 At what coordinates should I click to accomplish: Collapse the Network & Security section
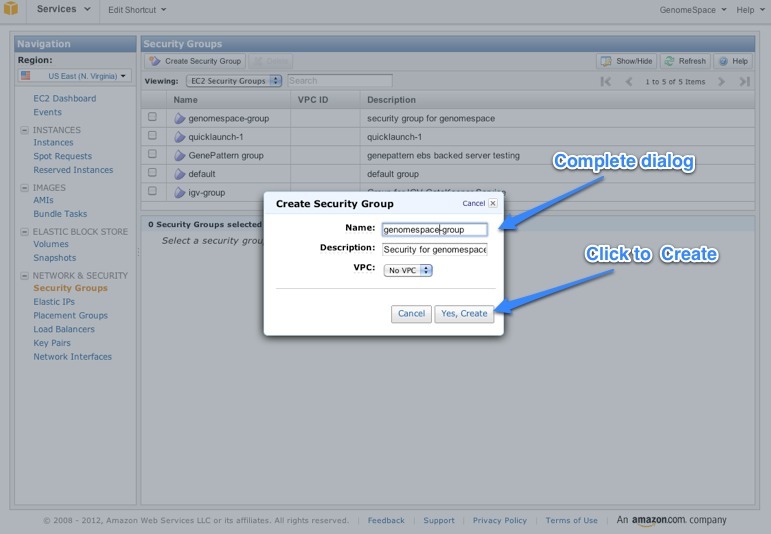pyautogui.click(x=24, y=275)
